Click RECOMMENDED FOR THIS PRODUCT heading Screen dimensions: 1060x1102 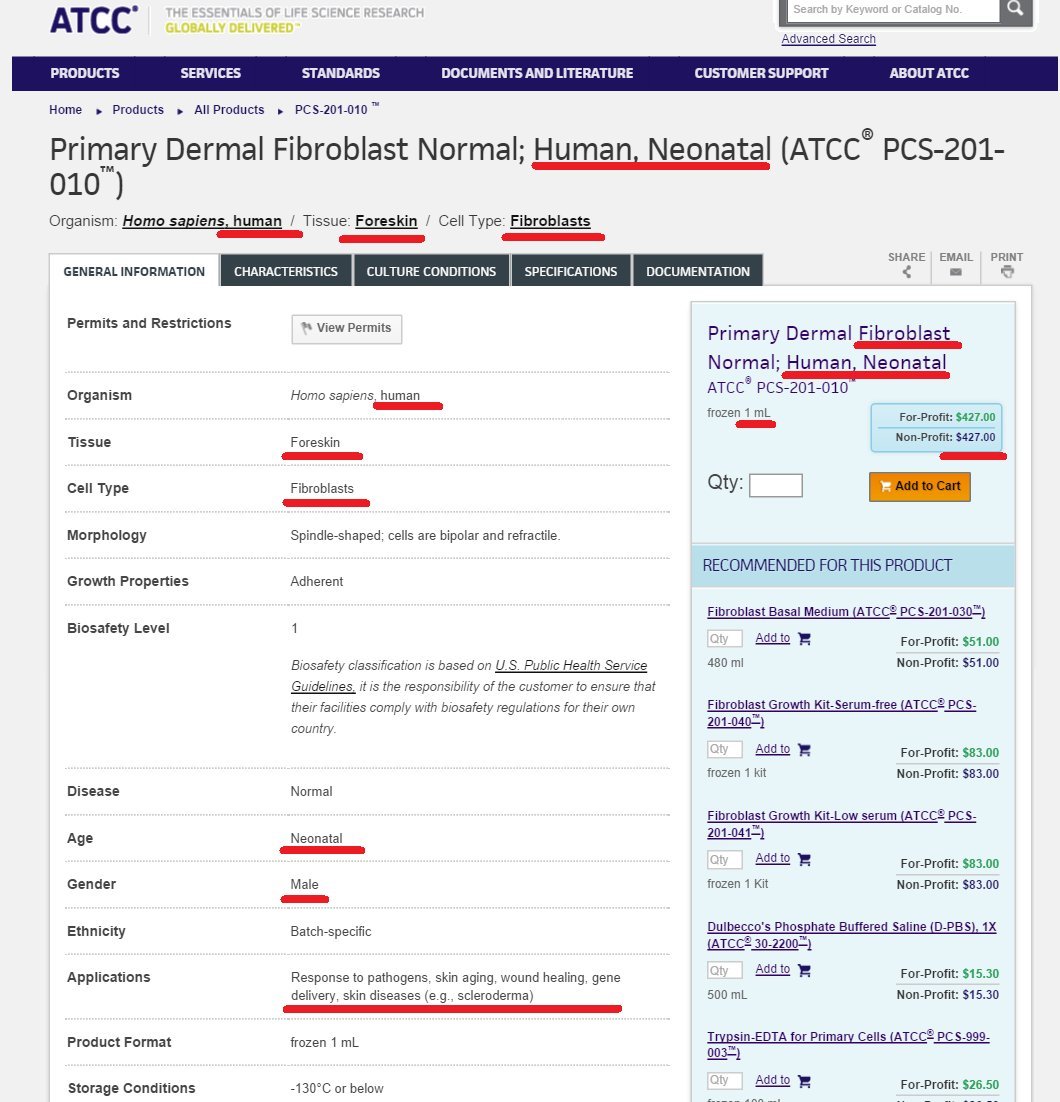[x=827, y=566]
